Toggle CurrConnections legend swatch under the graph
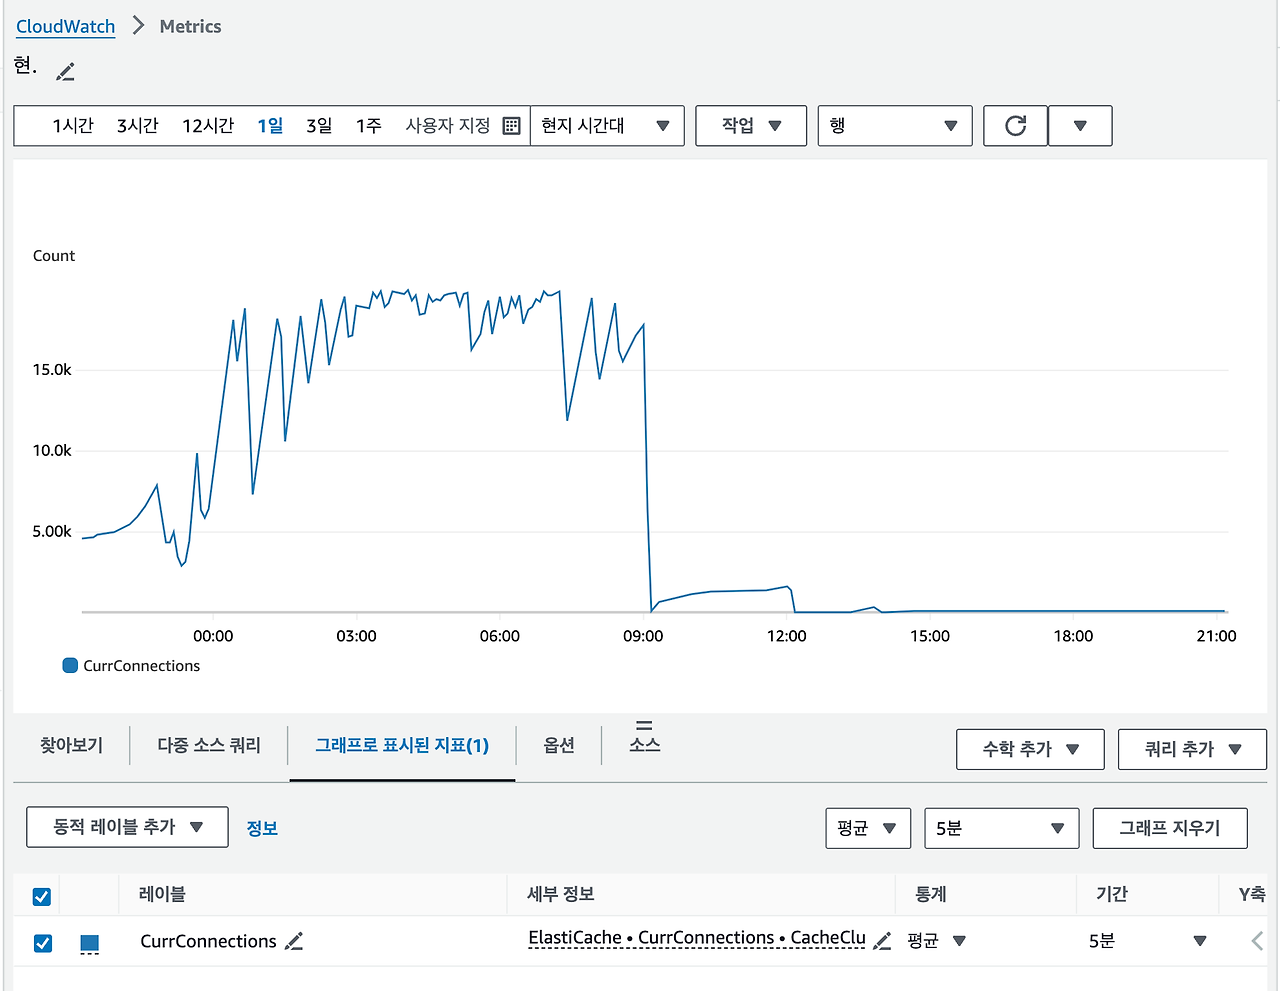The height and width of the screenshot is (991, 1280). [70, 665]
